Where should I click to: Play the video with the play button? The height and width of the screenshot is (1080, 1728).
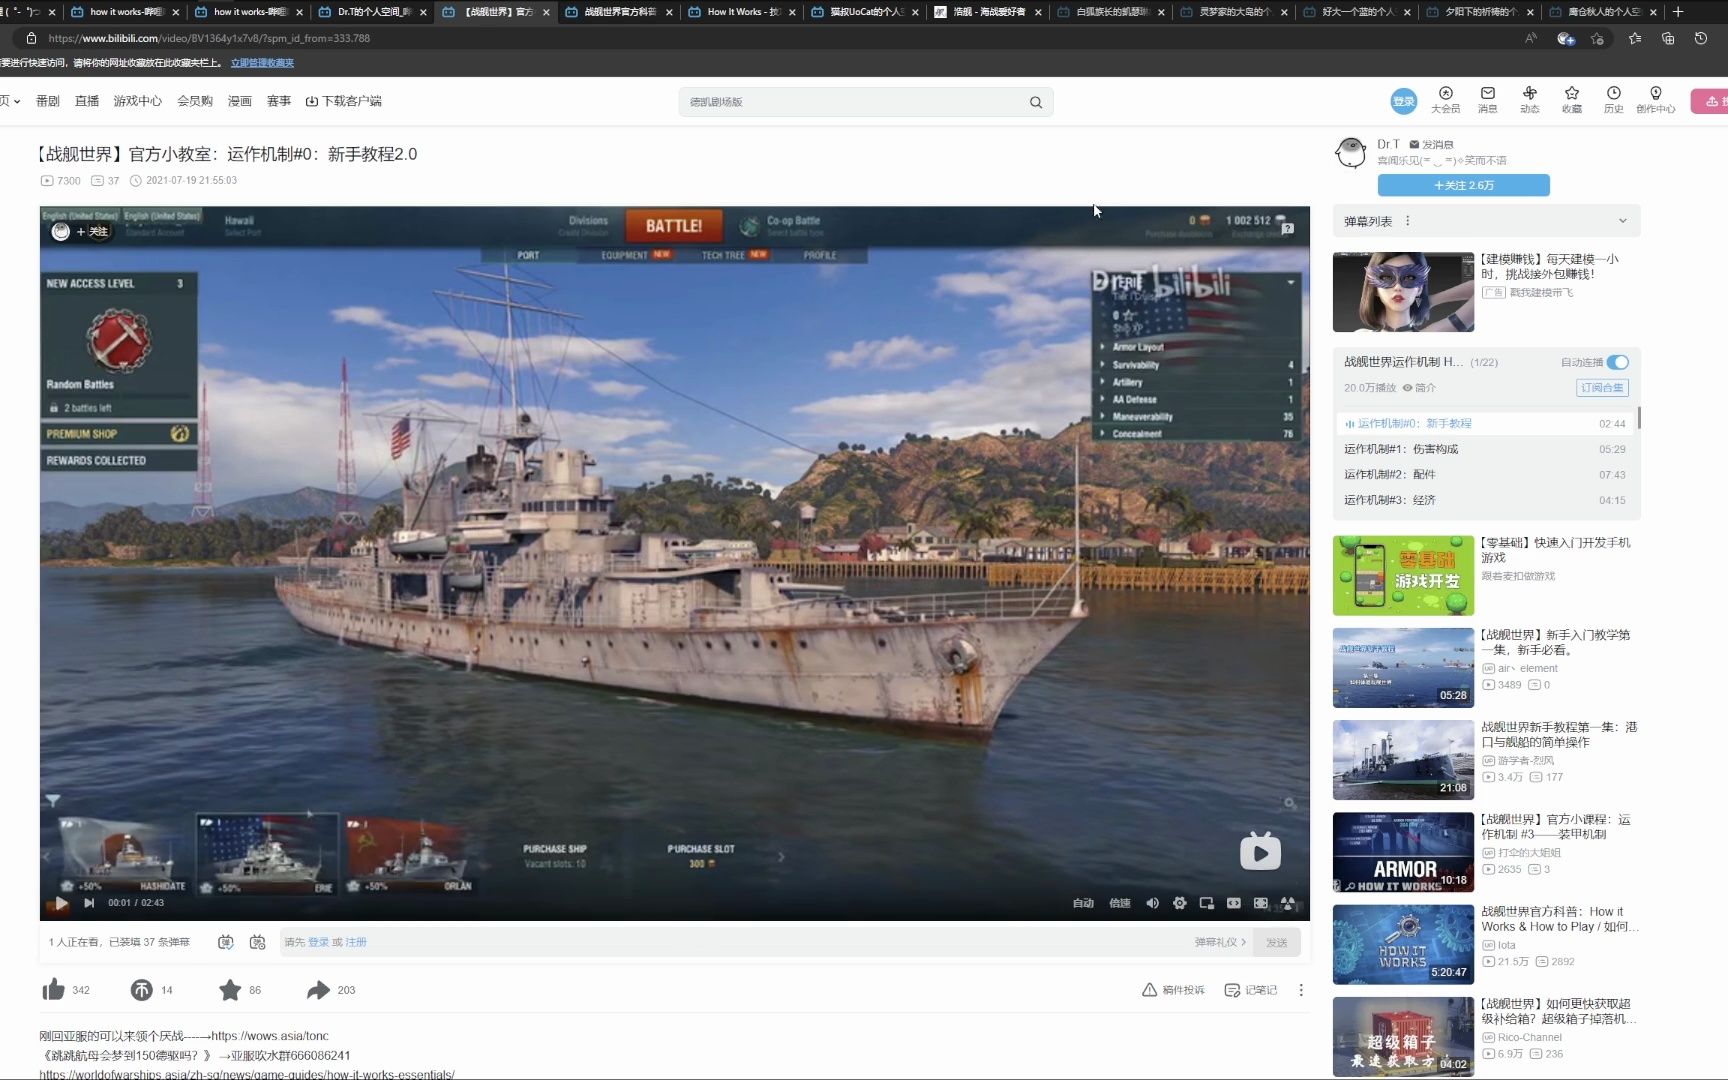61,903
